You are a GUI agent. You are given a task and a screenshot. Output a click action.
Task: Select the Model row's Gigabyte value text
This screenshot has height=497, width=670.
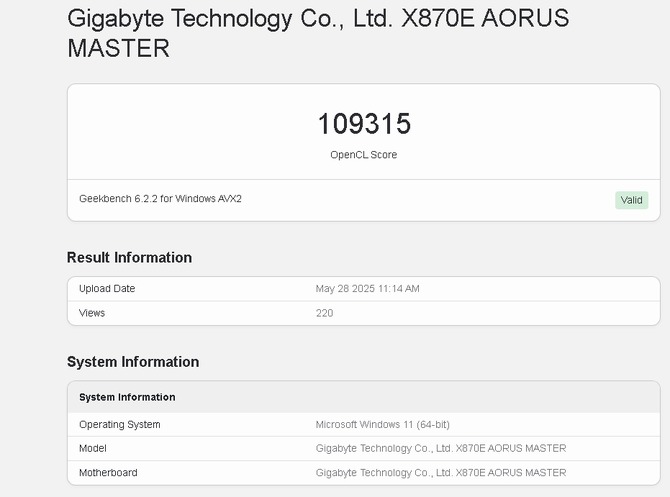point(440,449)
